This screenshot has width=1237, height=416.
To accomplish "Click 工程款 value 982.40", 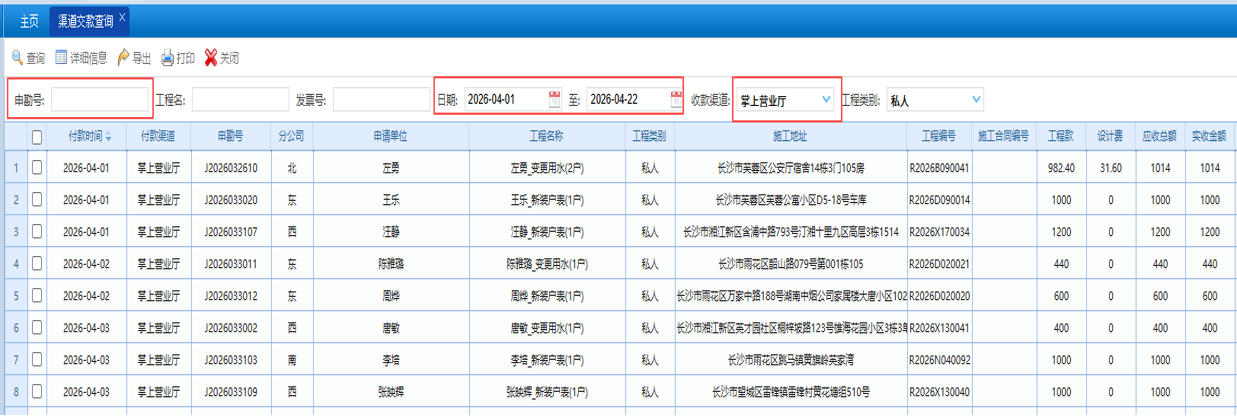I will pyautogui.click(x=1061, y=168).
